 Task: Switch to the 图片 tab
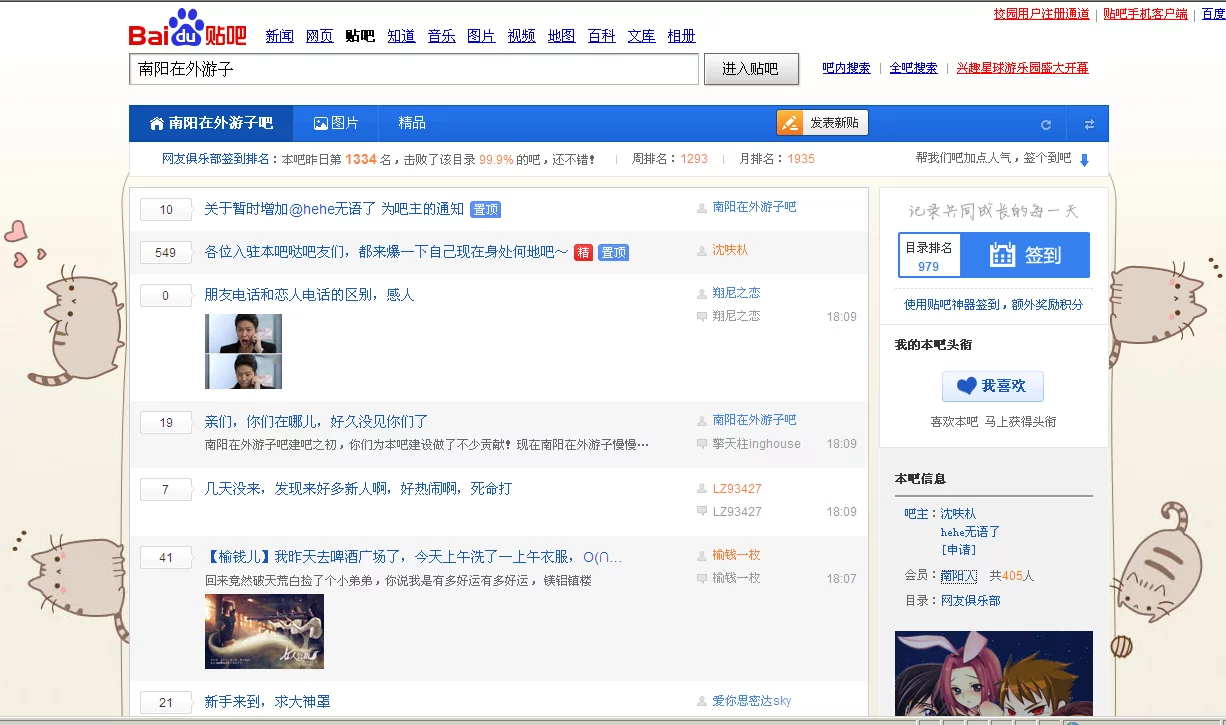pos(336,123)
